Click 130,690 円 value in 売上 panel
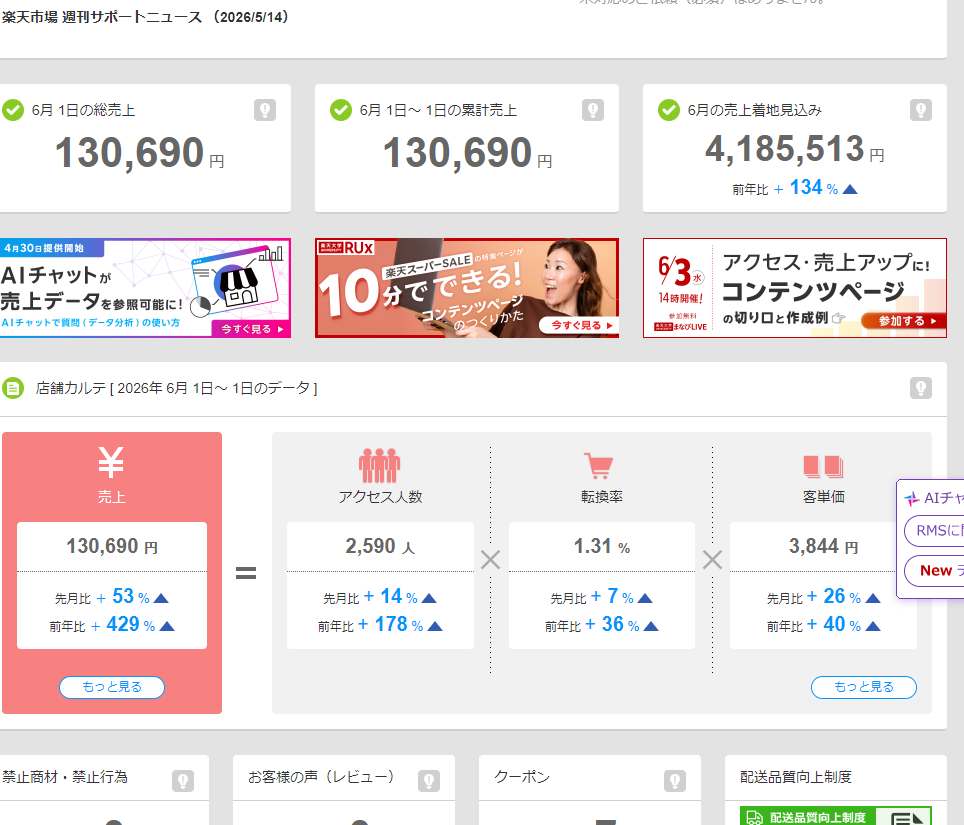Viewport: 964px width, 825px height. click(112, 546)
